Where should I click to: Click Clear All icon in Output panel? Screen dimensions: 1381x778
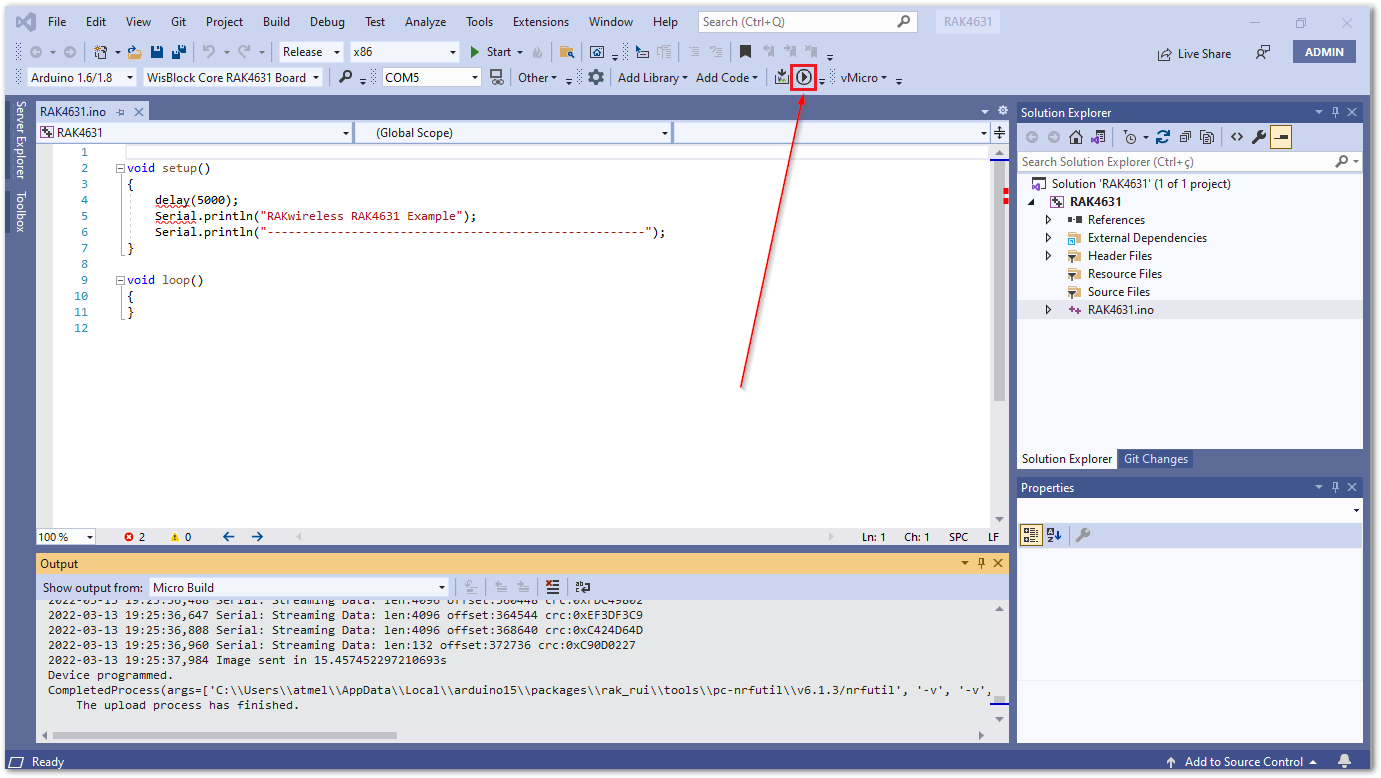click(553, 587)
